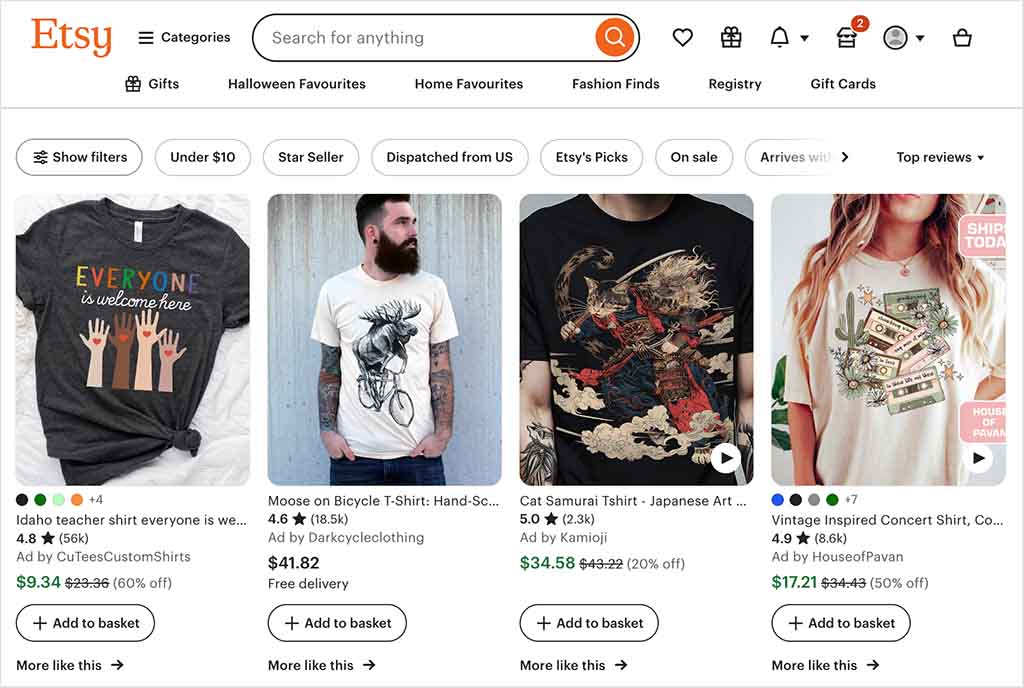Image resolution: width=1024 pixels, height=688 pixels.
Task: Open the shopping basket icon
Action: (x=962, y=38)
